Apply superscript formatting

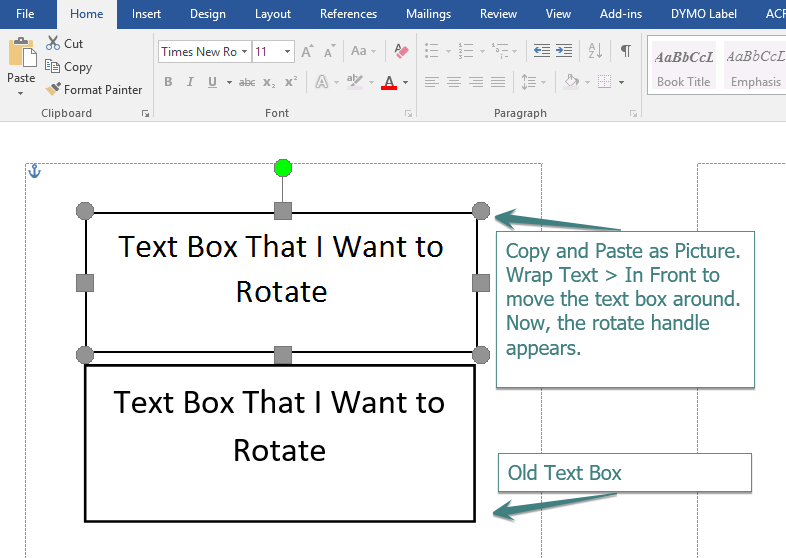291,82
